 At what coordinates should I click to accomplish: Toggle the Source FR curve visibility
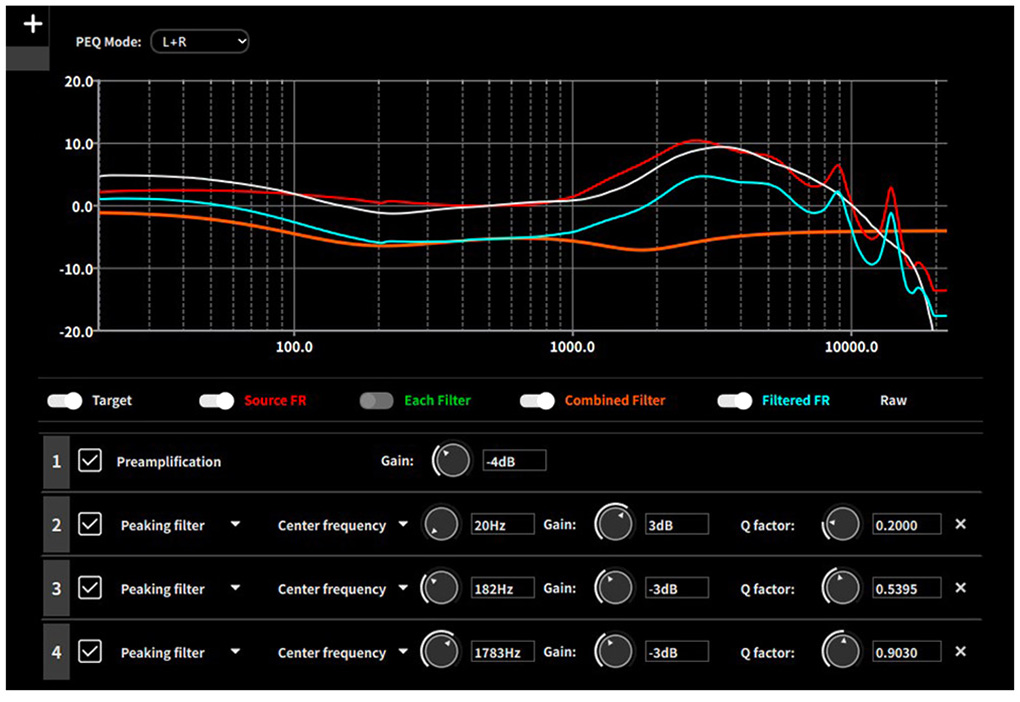pos(214,400)
